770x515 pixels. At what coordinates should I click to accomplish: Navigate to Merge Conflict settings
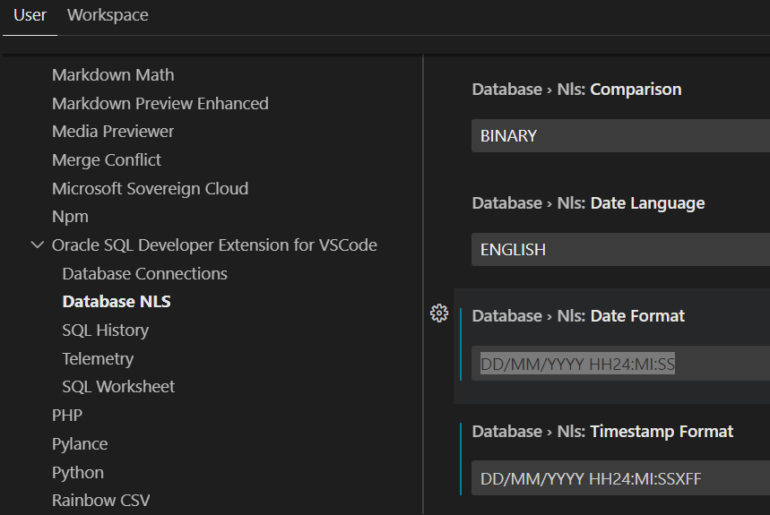point(106,160)
